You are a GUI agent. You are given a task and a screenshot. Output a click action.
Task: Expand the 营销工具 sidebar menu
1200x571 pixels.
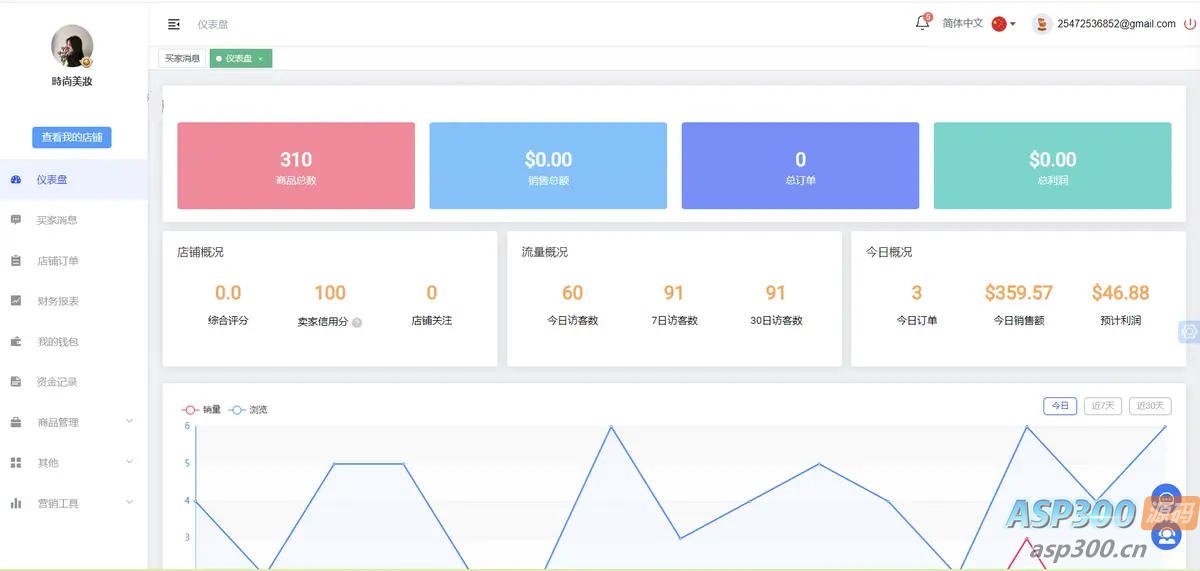coord(72,504)
